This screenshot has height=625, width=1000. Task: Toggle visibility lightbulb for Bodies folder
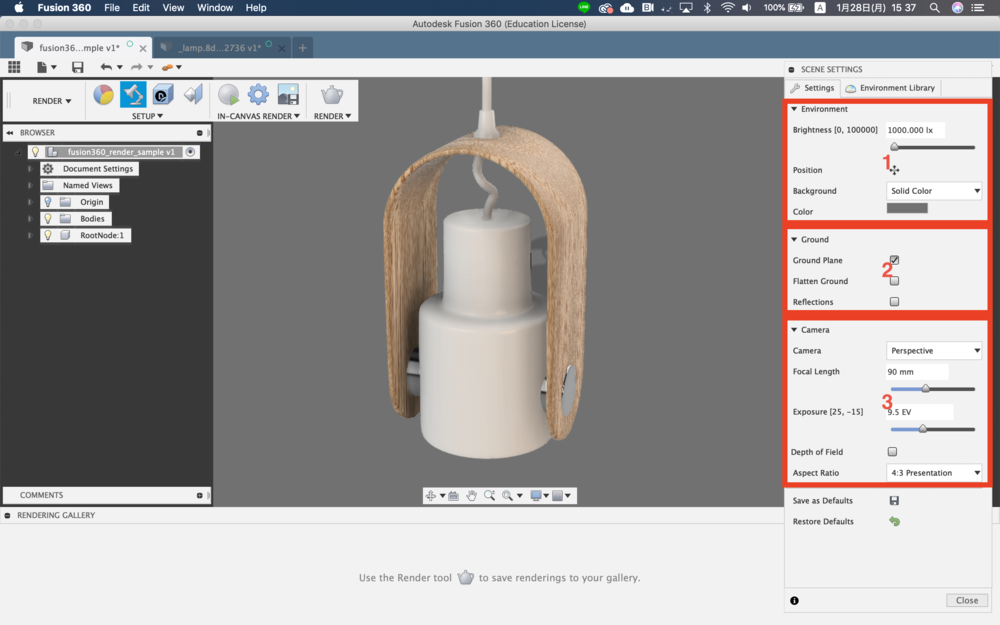click(x=47, y=219)
